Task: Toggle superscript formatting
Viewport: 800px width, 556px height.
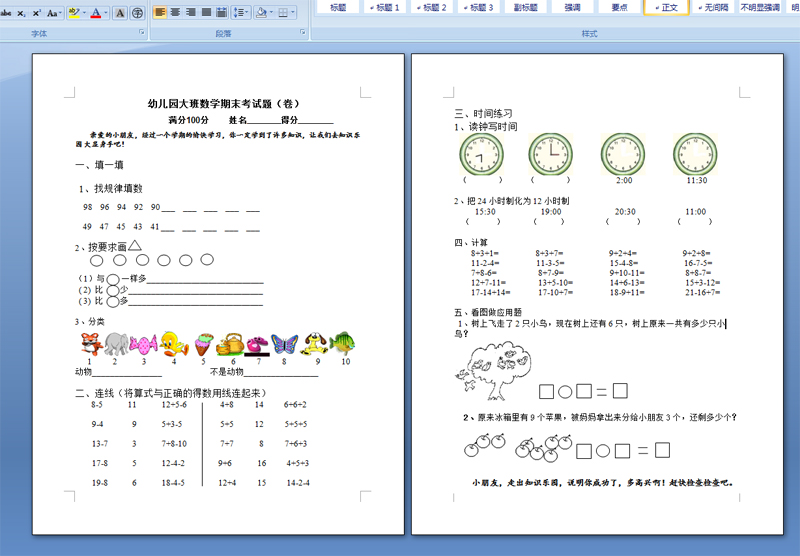Action: (36, 13)
